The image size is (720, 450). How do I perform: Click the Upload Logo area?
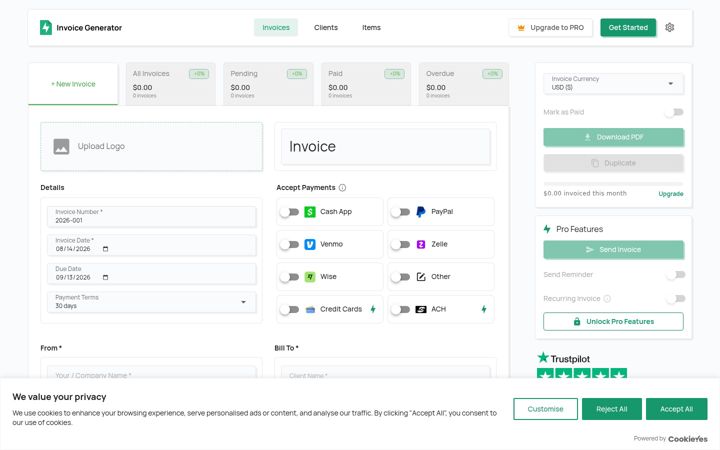(152, 146)
